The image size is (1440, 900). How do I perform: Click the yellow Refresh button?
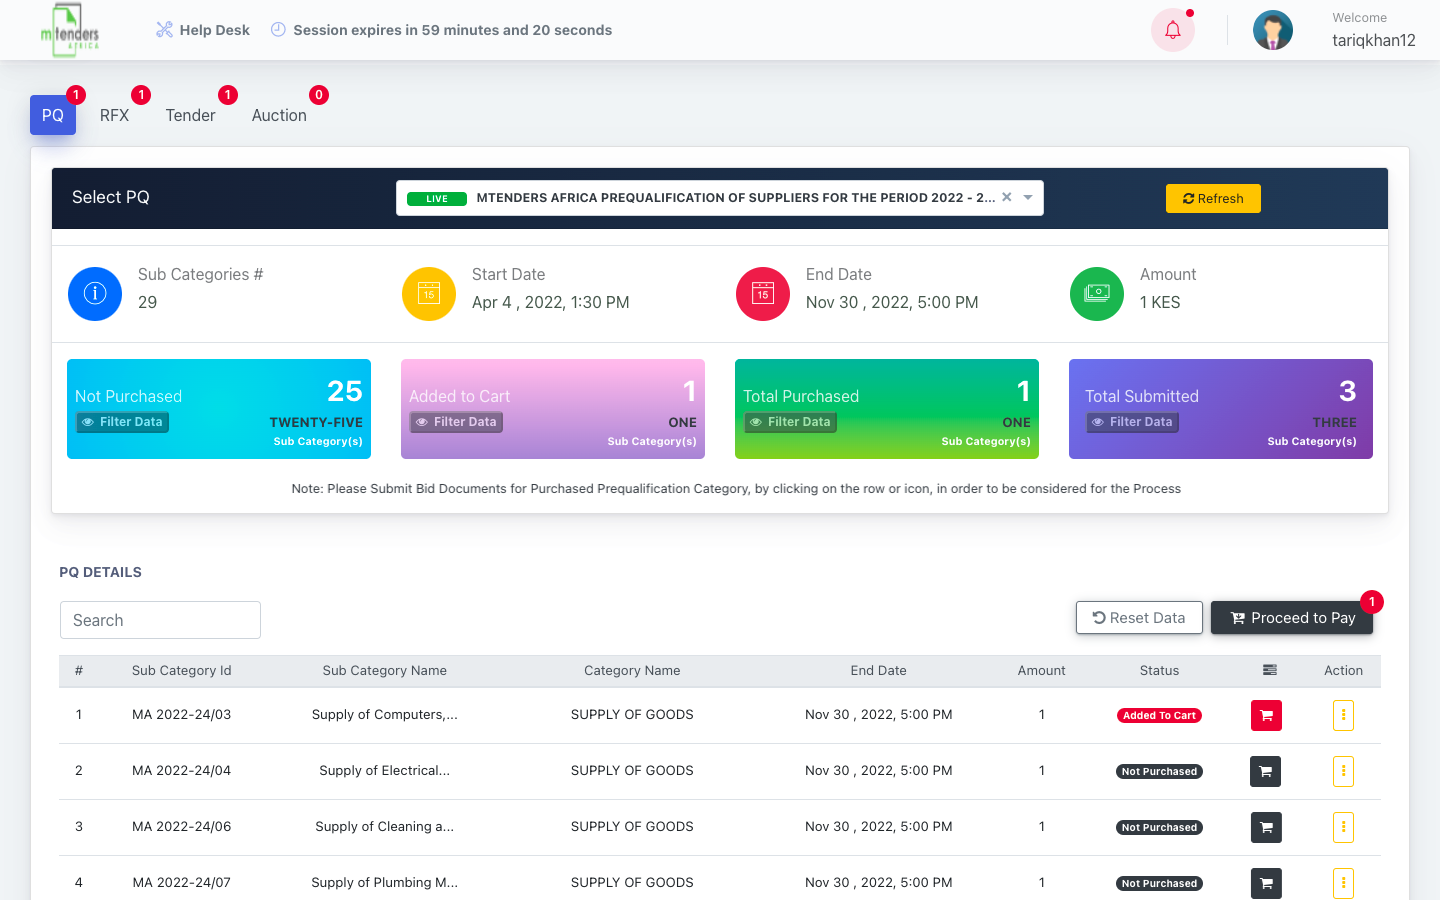(x=1213, y=198)
